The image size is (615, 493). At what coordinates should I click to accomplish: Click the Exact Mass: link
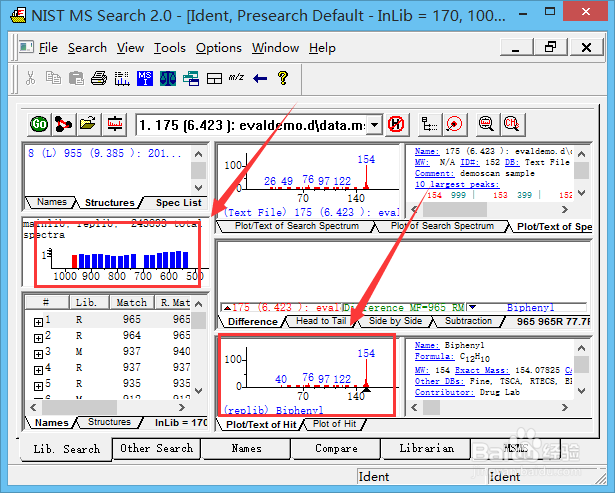482,370
